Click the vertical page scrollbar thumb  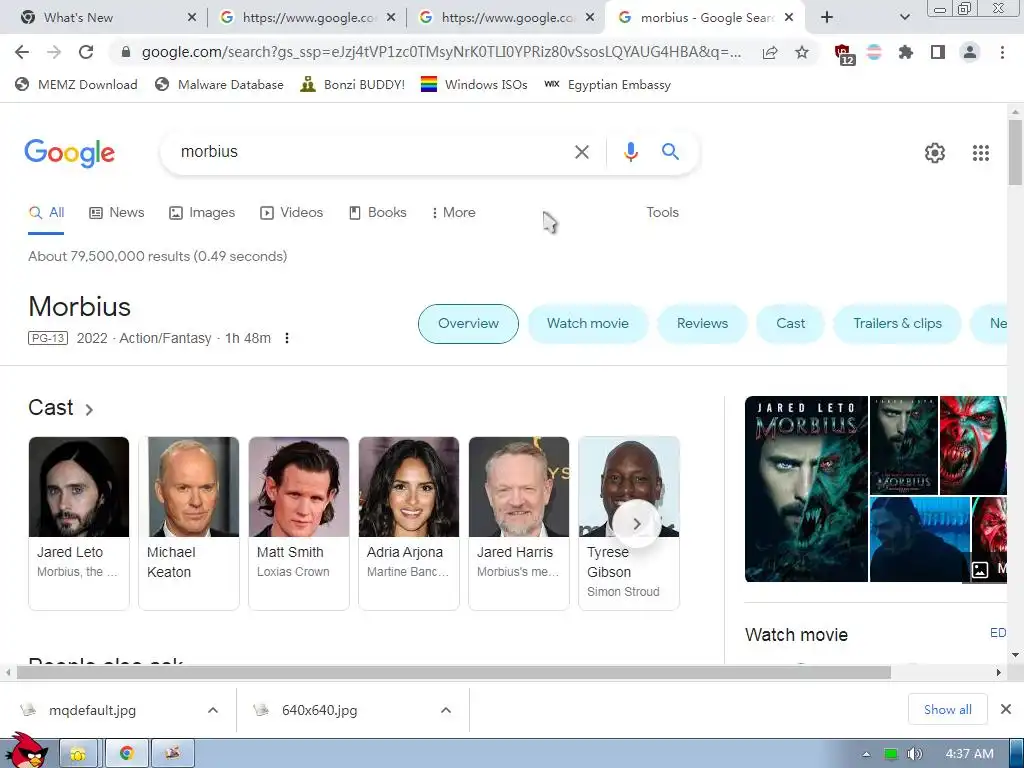[1015, 152]
